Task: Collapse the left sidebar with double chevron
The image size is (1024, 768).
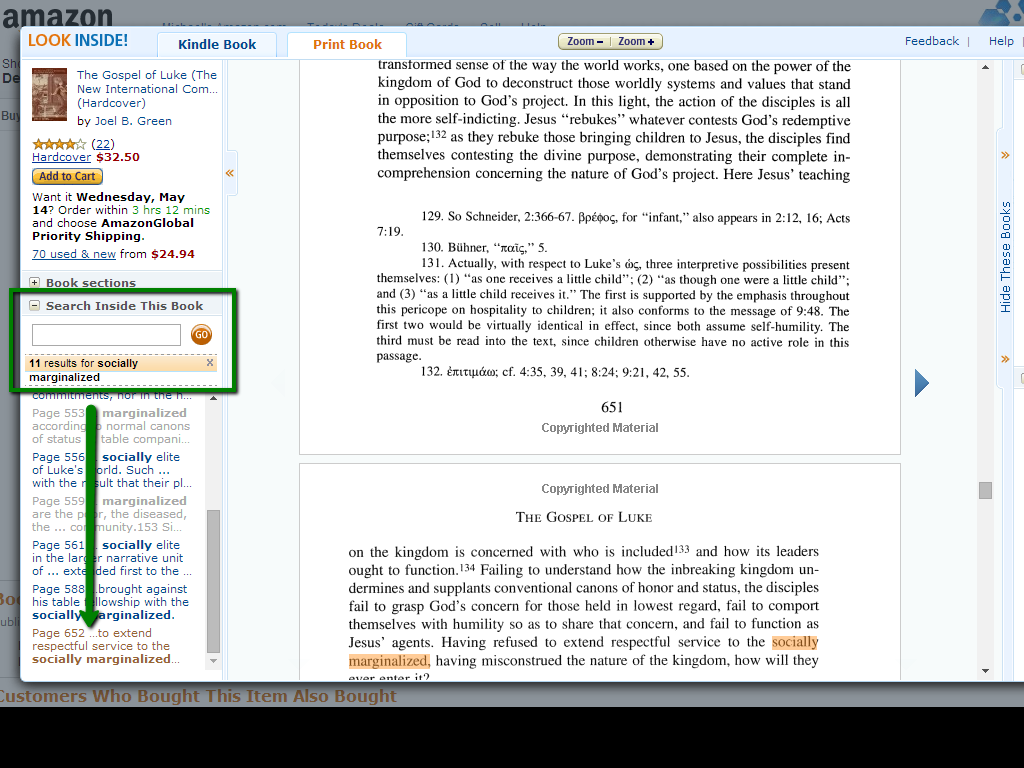Action: (x=230, y=173)
